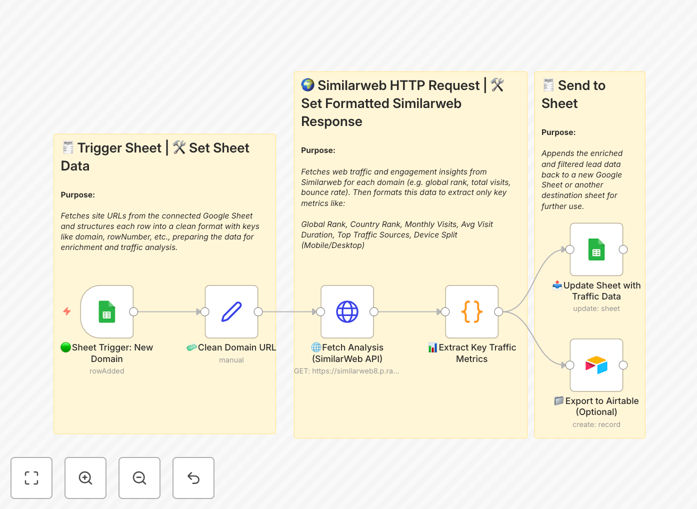Select the Extract Key Traffic Metrics node
This screenshot has height=509, width=697.
coord(472,312)
